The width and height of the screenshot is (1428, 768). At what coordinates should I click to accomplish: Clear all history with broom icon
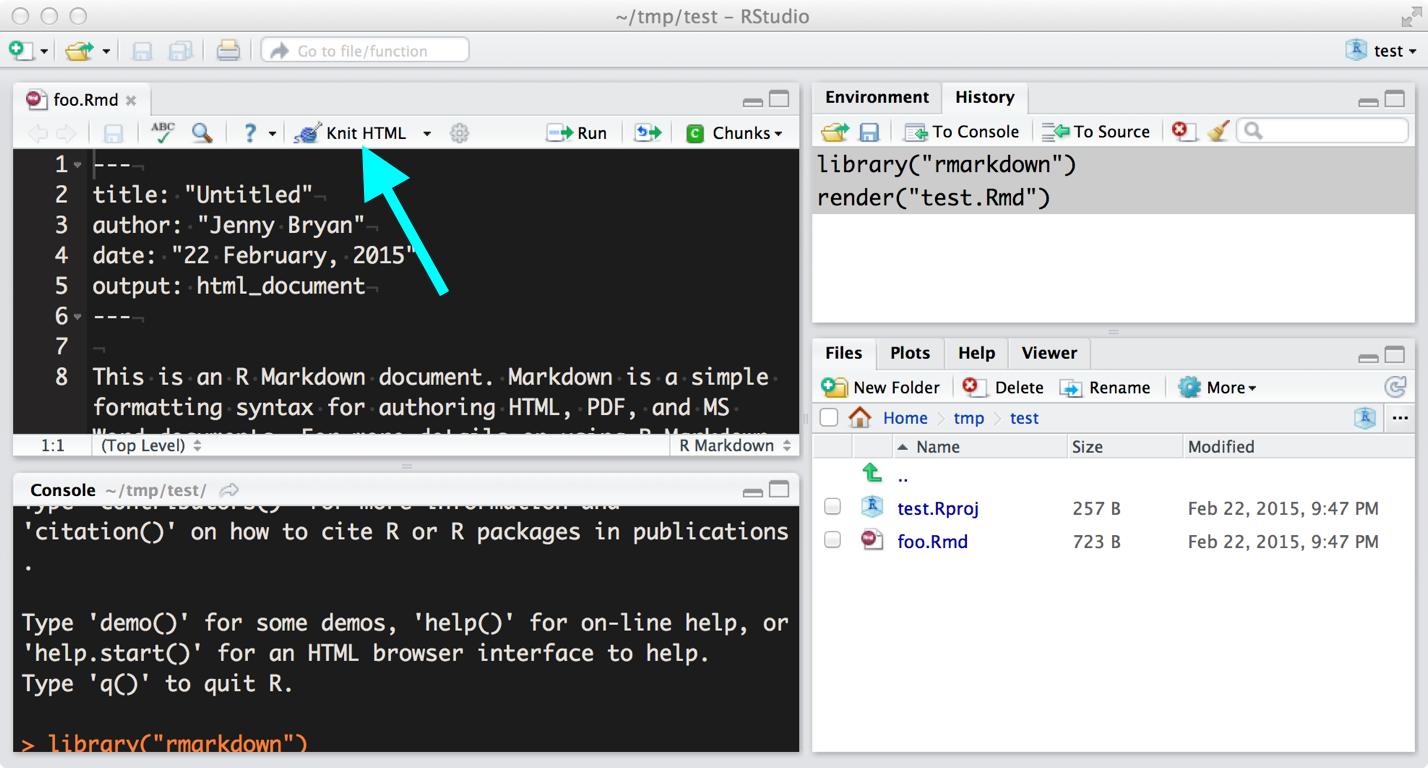(1217, 132)
